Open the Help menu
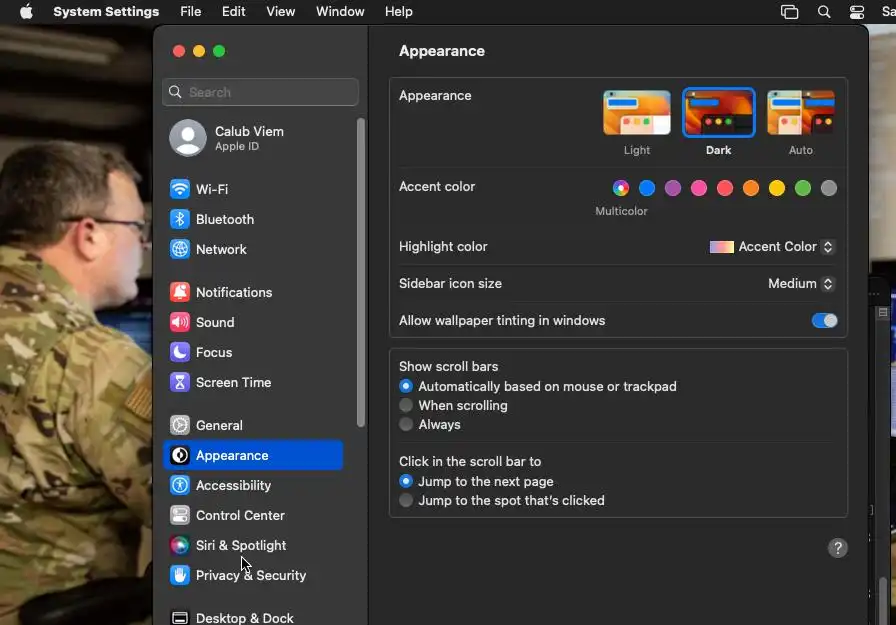 398,11
